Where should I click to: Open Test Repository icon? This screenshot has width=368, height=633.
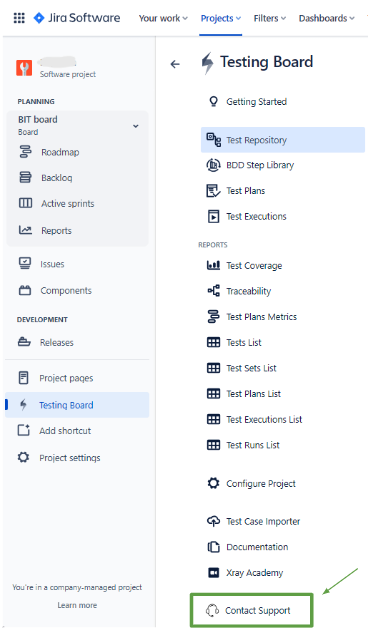[x=213, y=140]
